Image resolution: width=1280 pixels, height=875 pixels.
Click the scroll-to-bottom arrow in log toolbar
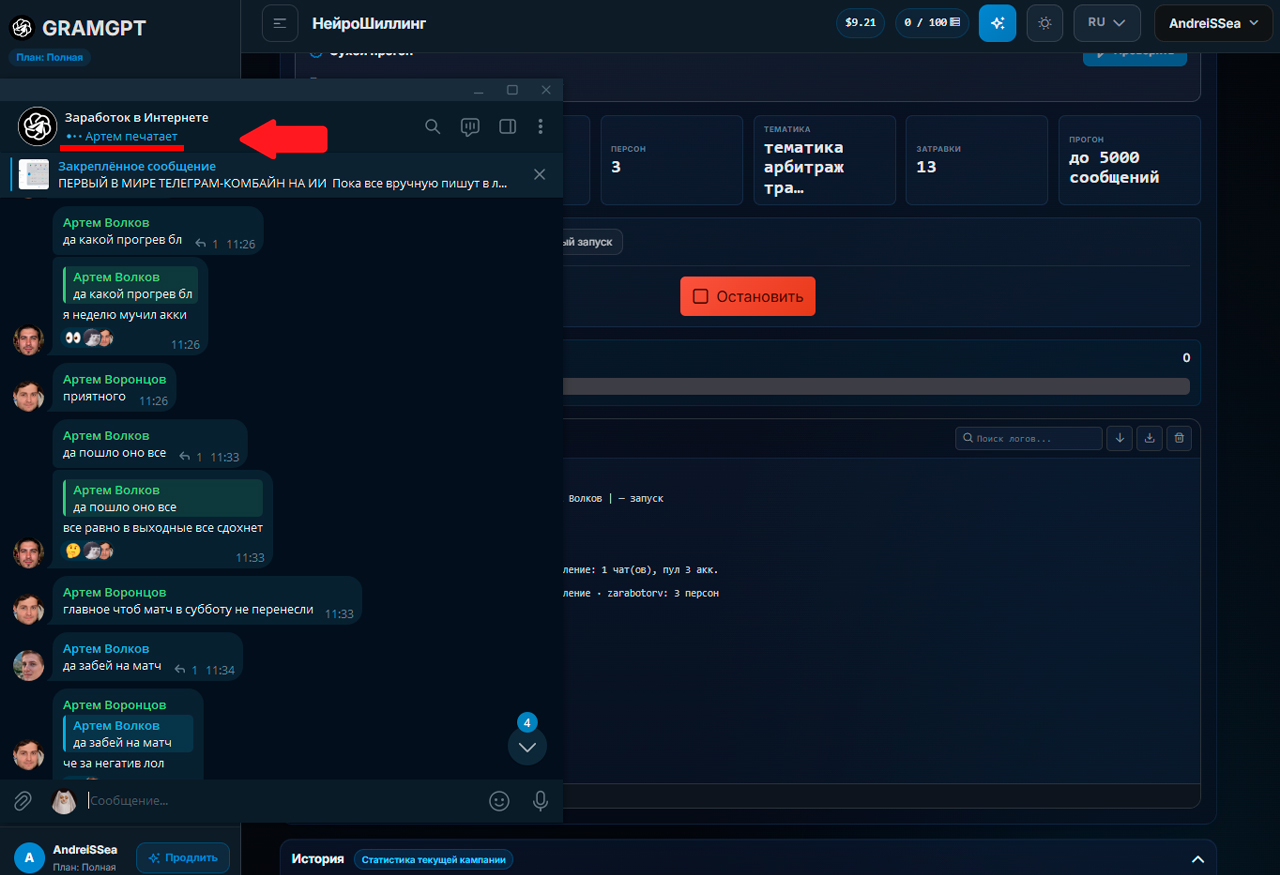(x=1120, y=438)
